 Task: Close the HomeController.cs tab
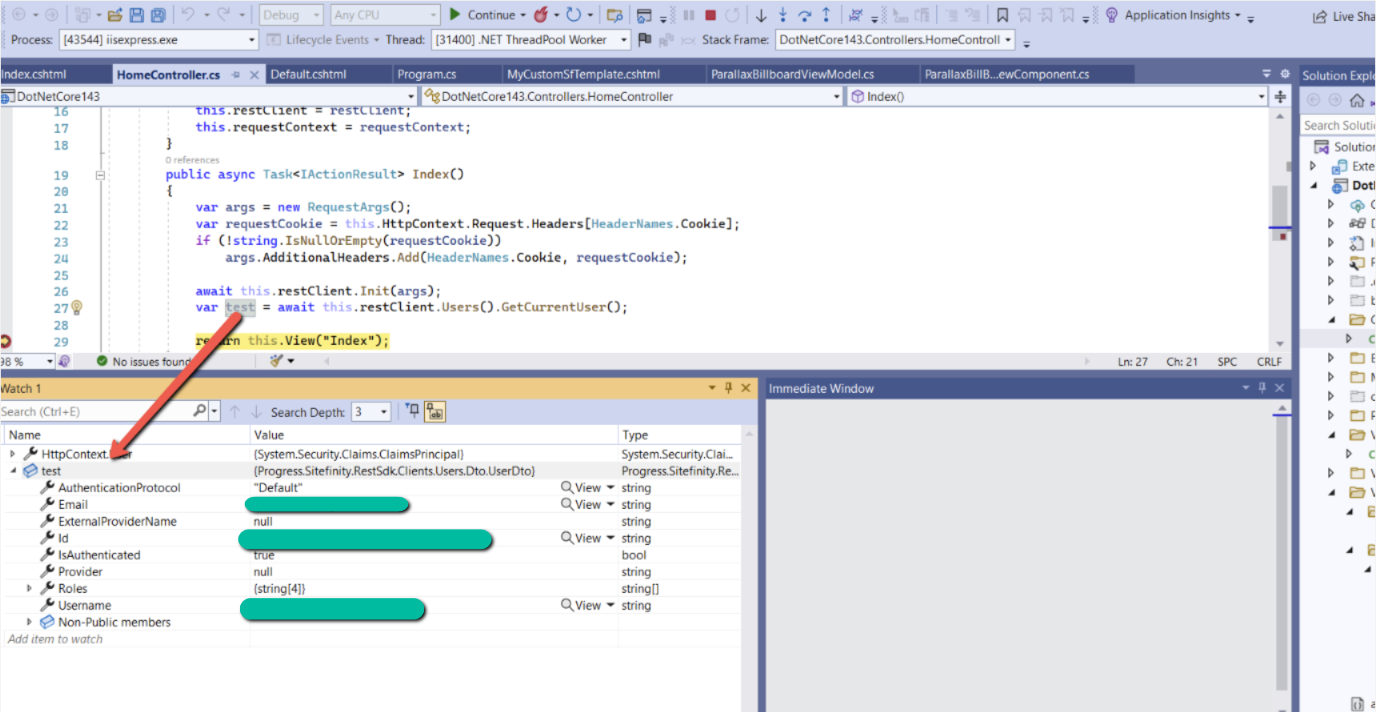254,75
